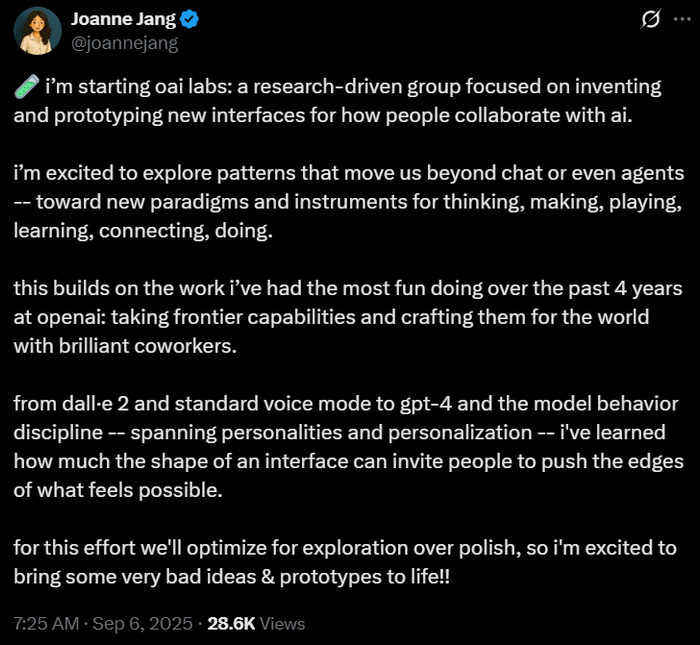The height and width of the screenshot is (645, 700).
Task: Click the Views label beside the count
Action: click(x=282, y=624)
